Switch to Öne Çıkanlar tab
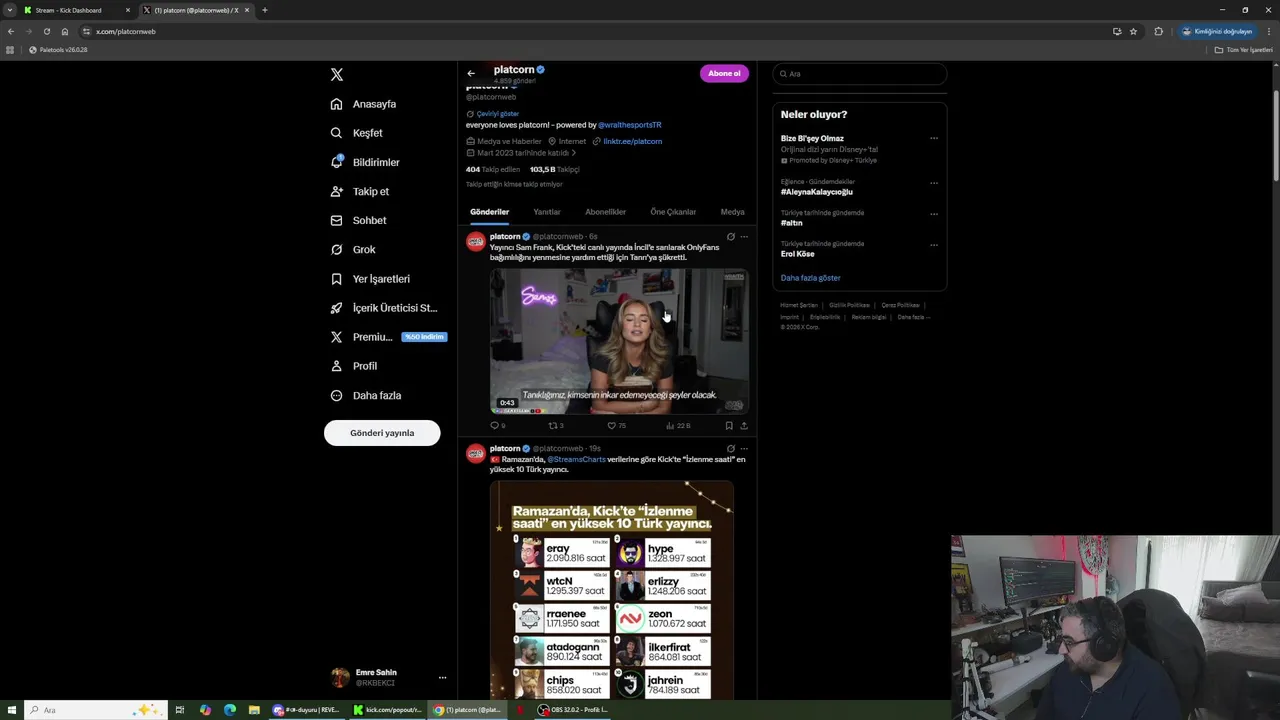The height and width of the screenshot is (720, 1280). [673, 212]
